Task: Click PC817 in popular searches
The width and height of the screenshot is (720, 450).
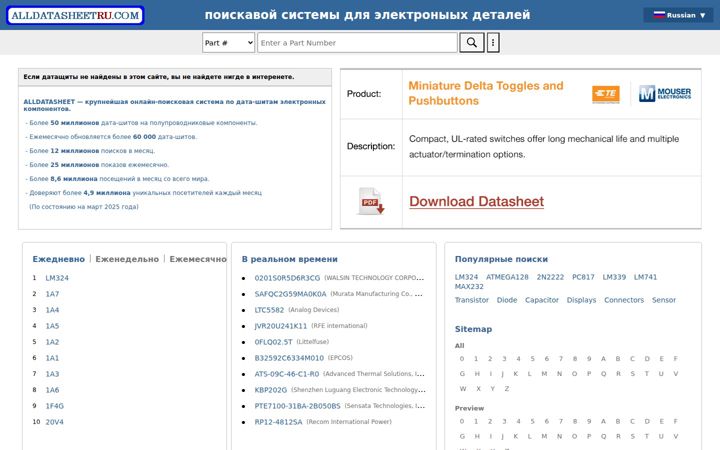Action: coord(583,277)
